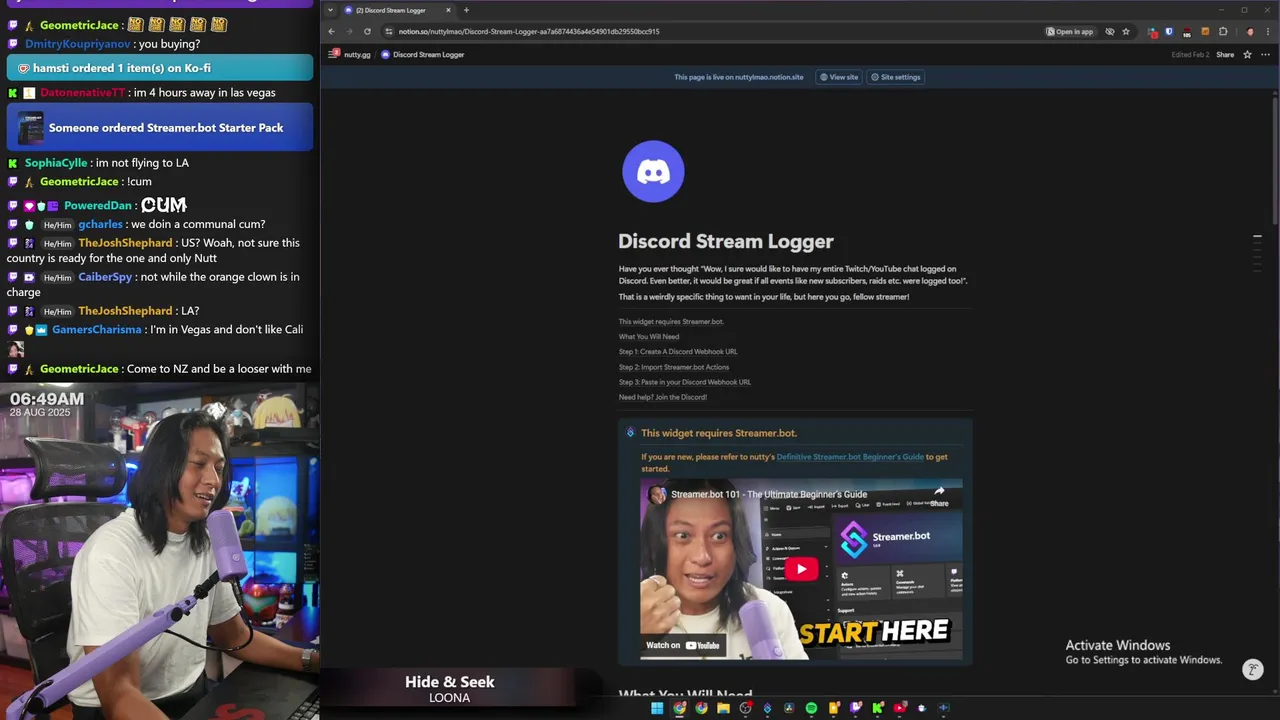Open Chrome's three-dot menu
1280x720 pixels.
(1268, 31)
